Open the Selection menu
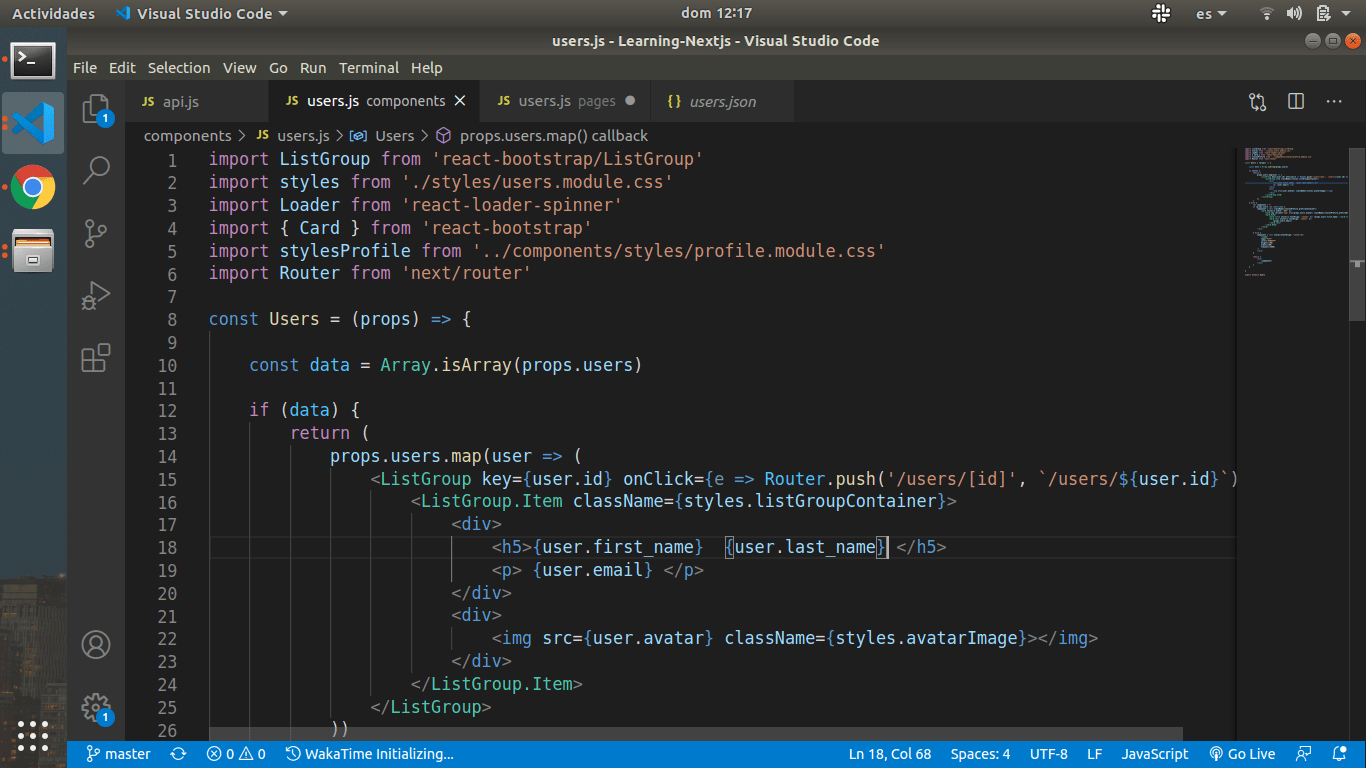The height and width of the screenshot is (768, 1366). pos(179,68)
